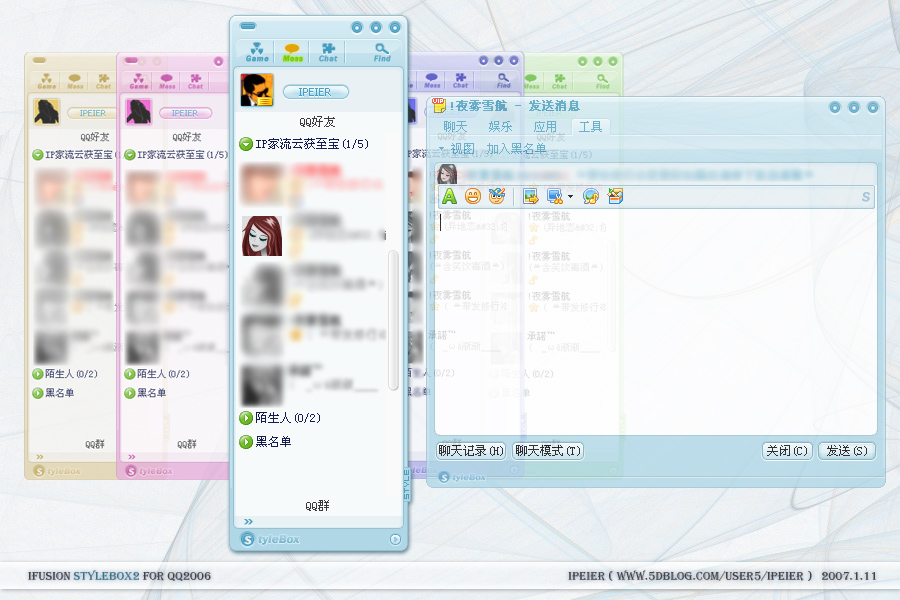Click send picture icon in chat toolbar
The width and height of the screenshot is (900, 600).
[x=530, y=196]
